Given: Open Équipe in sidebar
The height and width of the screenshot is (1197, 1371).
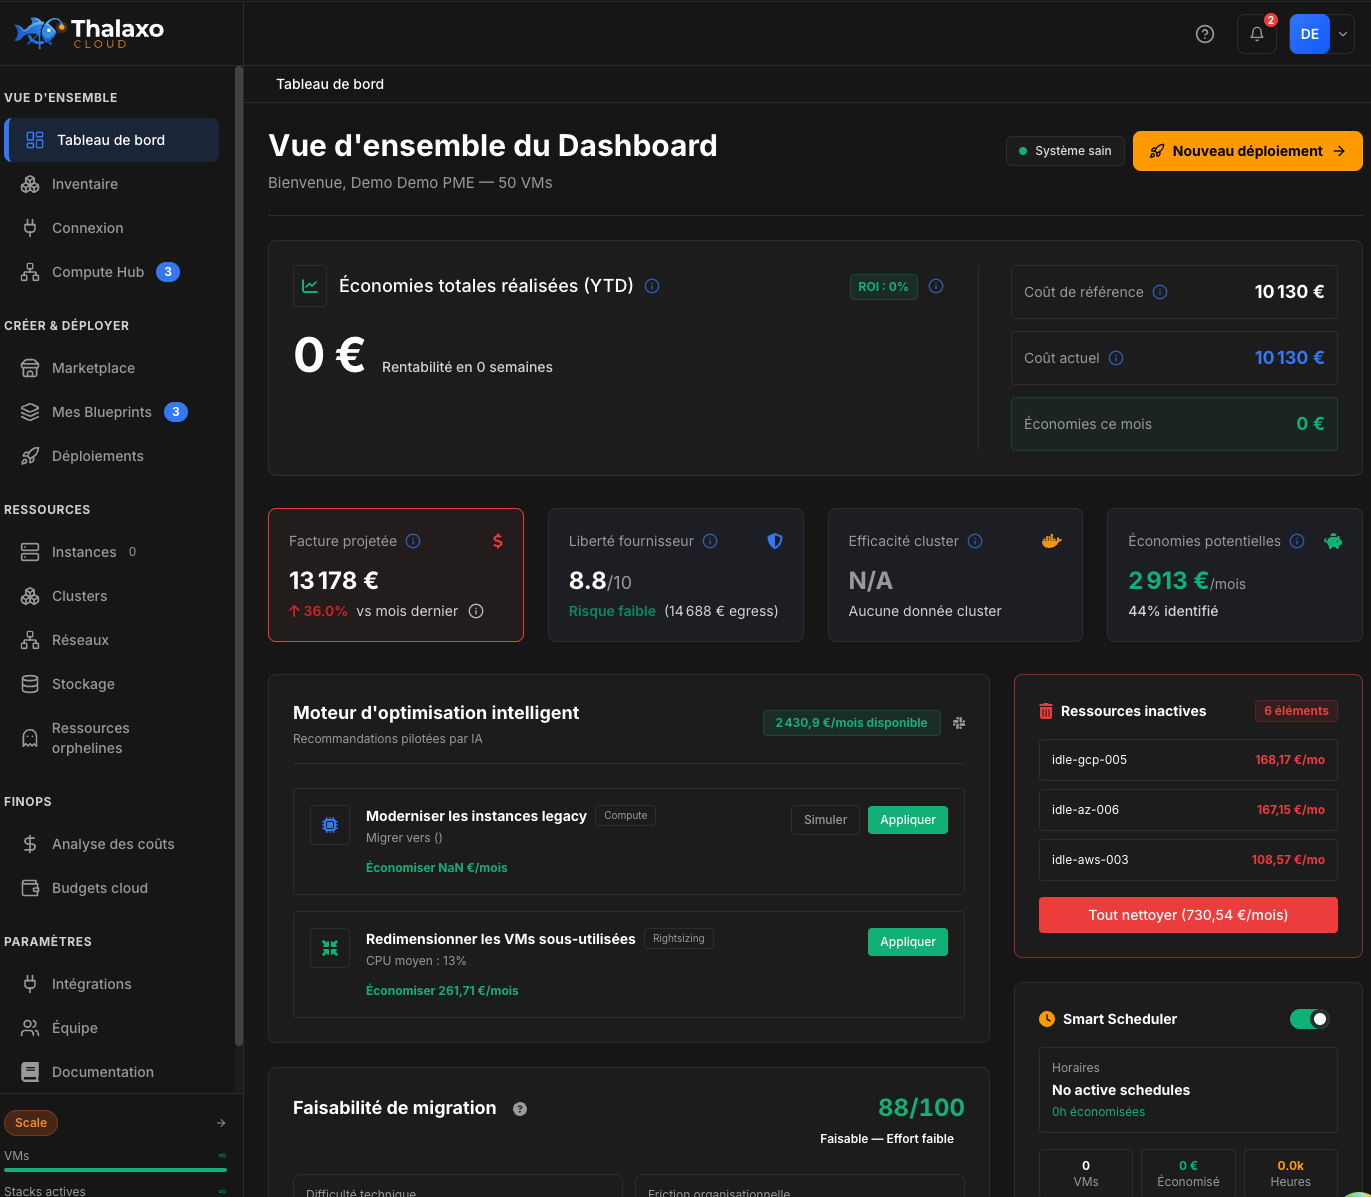Looking at the screenshot, I should pyautogui.click(x=111, y=1028).
